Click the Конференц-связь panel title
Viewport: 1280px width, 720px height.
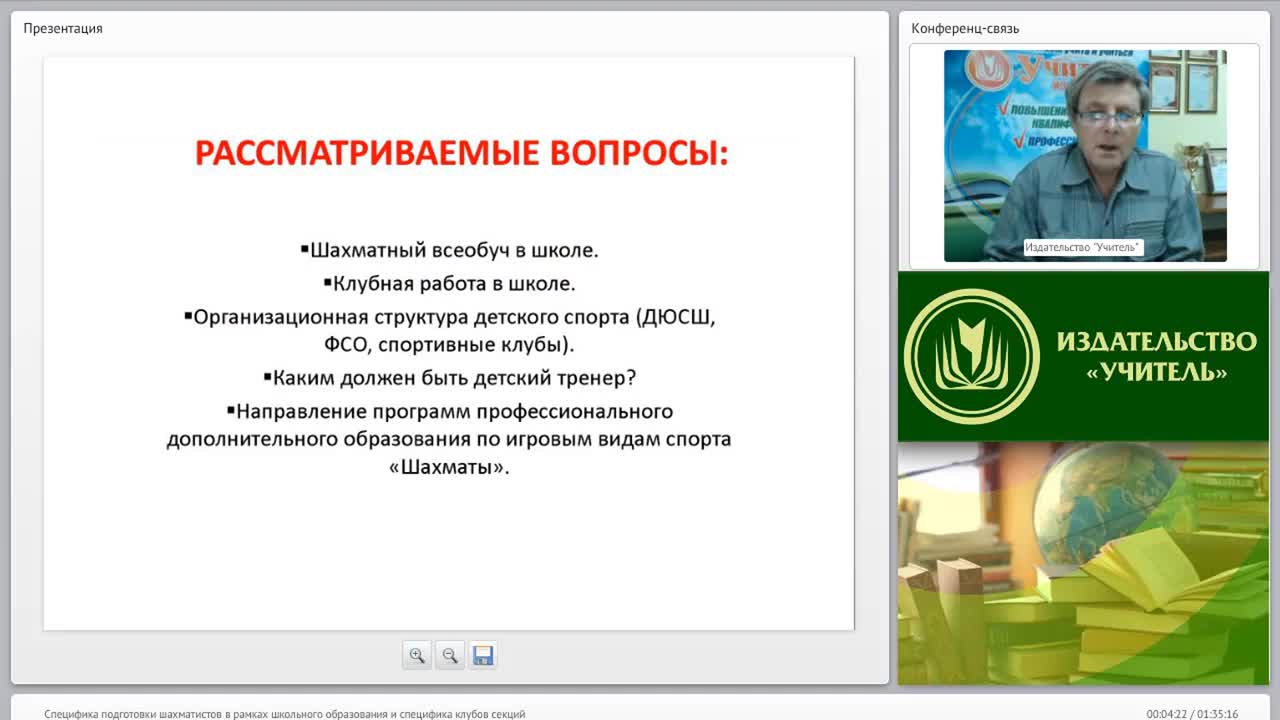(965, 28)
